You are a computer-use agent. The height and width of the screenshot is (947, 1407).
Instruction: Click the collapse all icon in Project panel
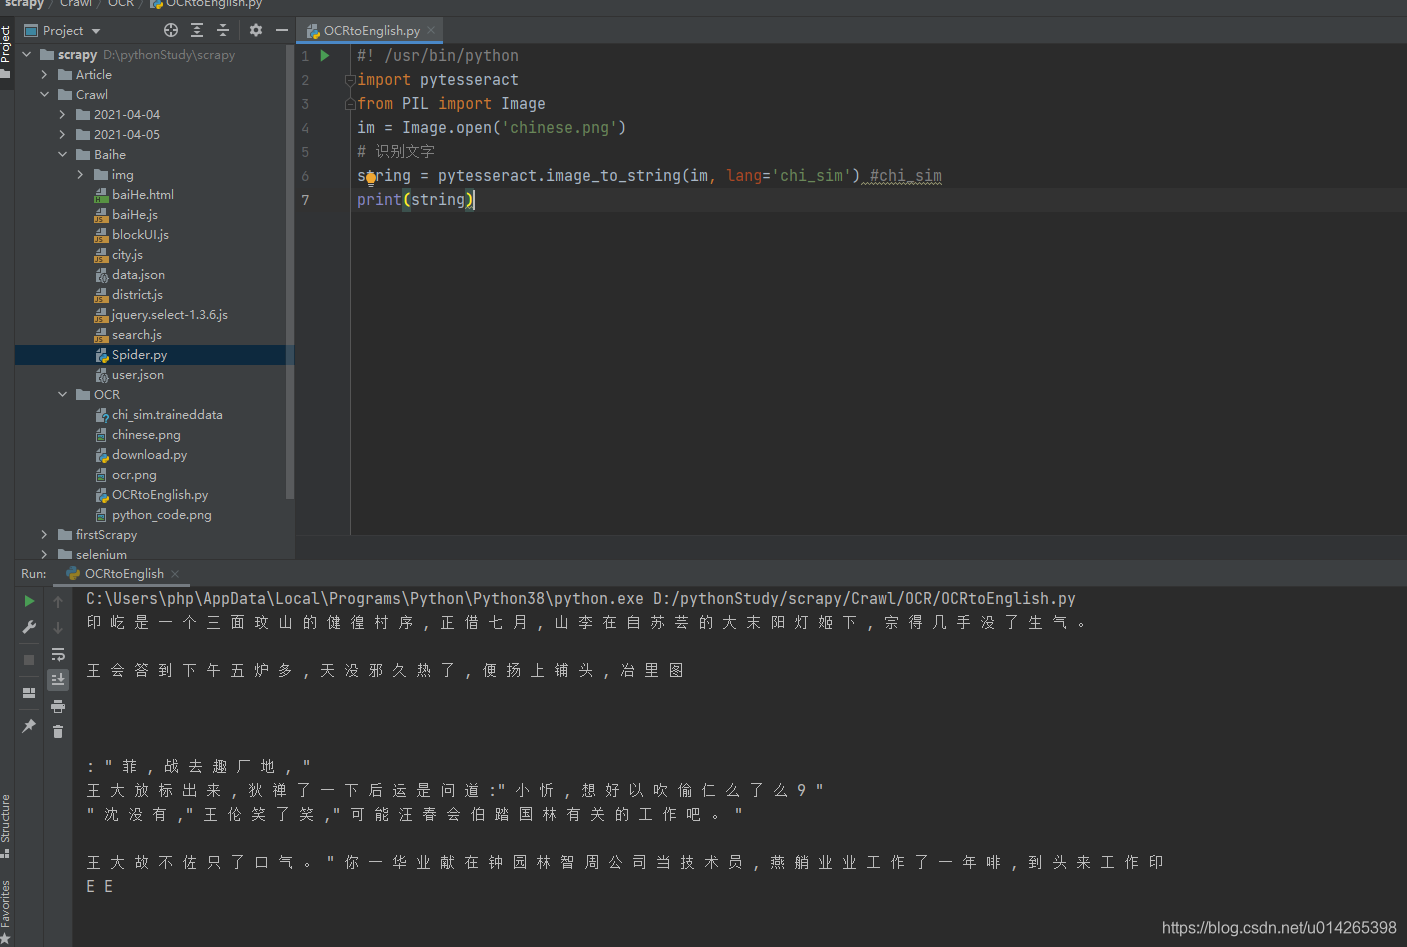coord(223,30)
